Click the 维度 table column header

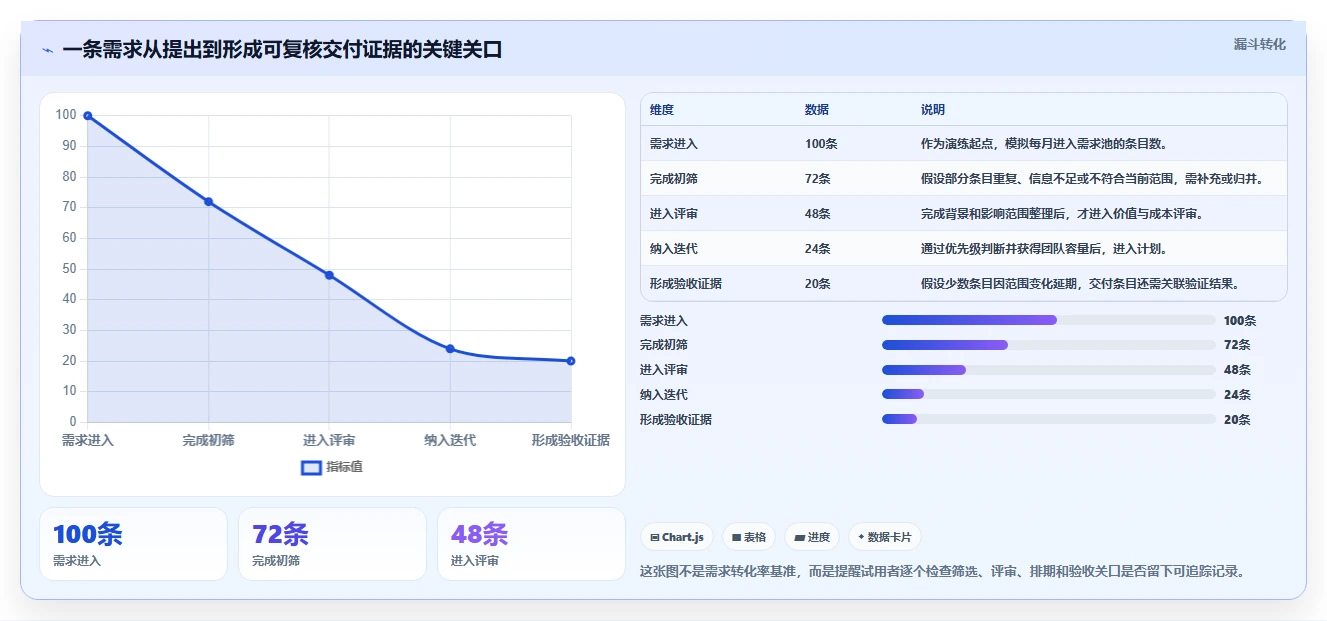pos(662,110)
